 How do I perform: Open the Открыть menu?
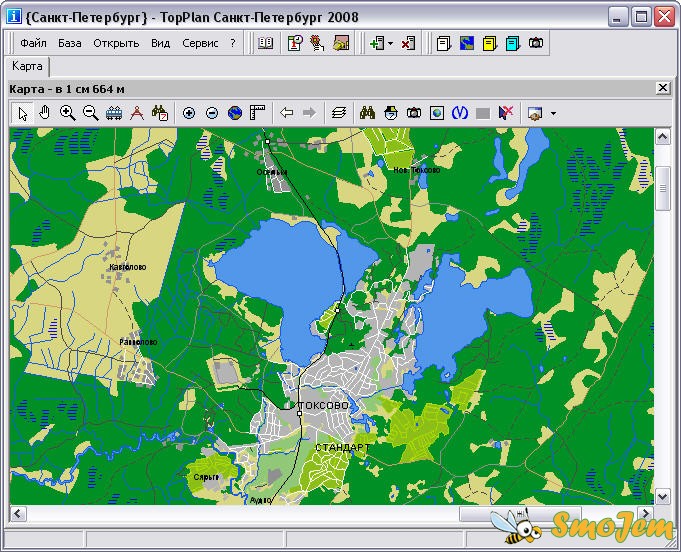click(x=116, y=43)
